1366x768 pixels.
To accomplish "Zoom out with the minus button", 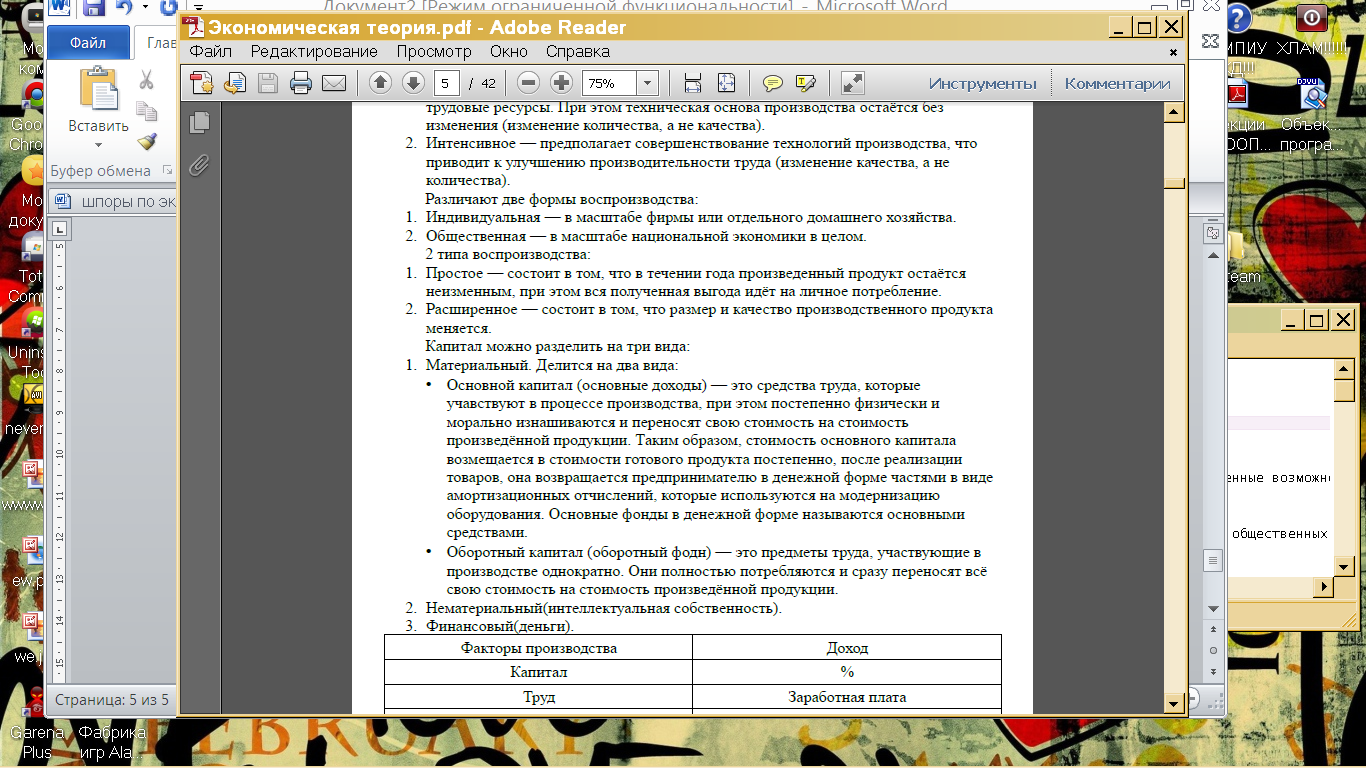I will point(529,83).
